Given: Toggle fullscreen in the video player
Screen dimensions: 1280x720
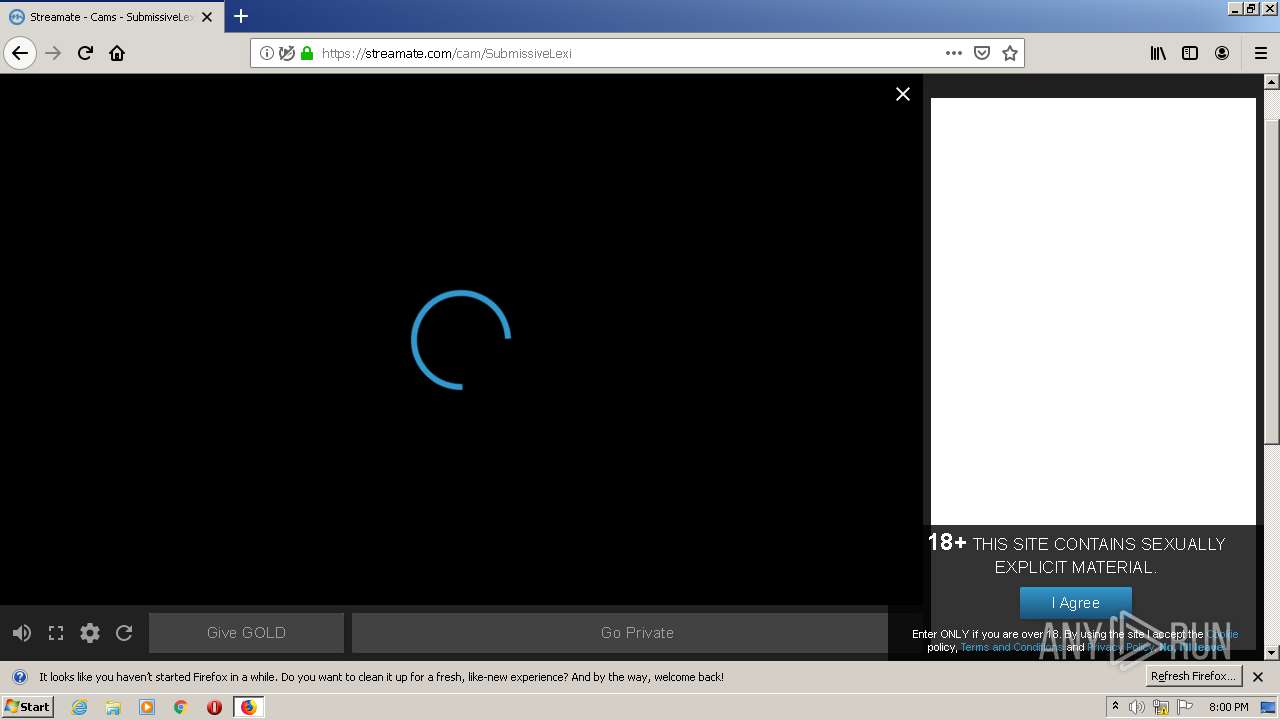Looking at the screenshot, I should coord(56,633).
